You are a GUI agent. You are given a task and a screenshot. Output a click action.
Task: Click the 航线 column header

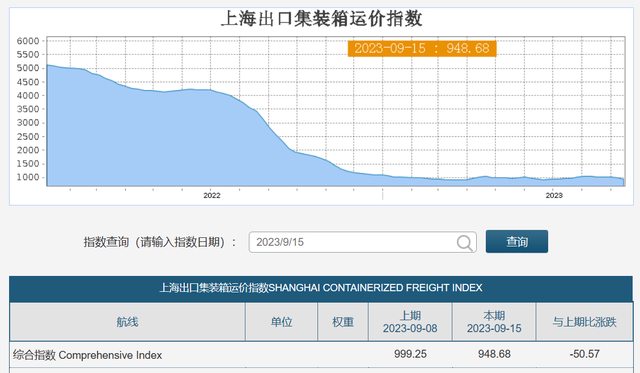(x=127, y=322)
